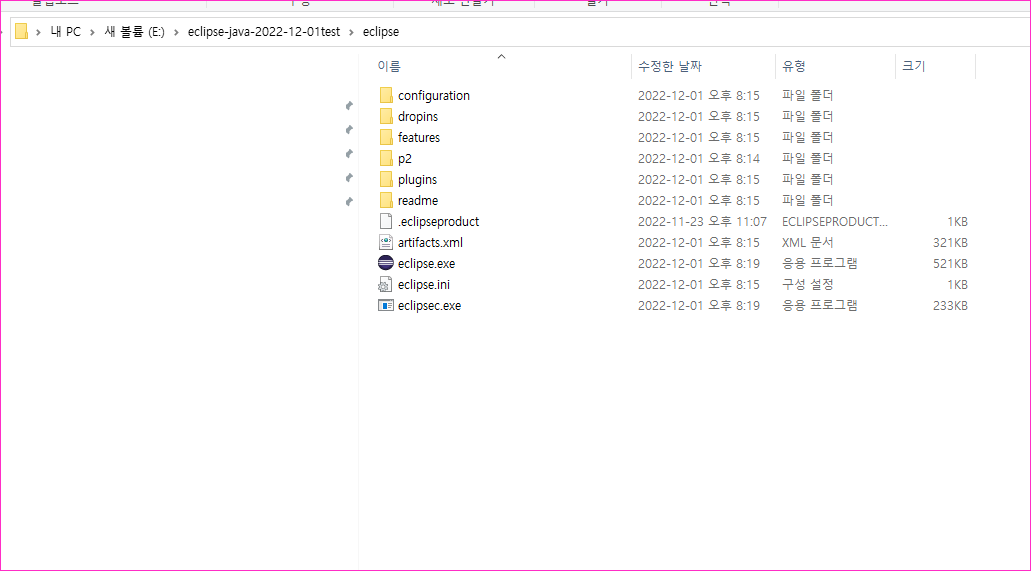Image resolution: width=1031 pixels, height=571 pixels.
Task: Select the .eclipseproduct file name
Action: 439,222
